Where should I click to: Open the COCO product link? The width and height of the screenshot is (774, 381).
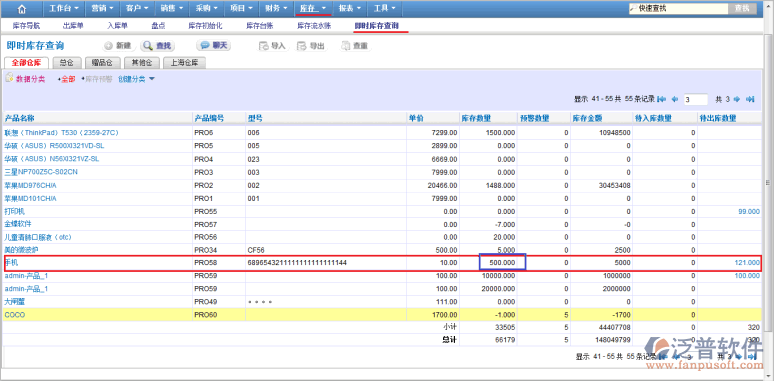pyautogui.click(x=15, y=314)
